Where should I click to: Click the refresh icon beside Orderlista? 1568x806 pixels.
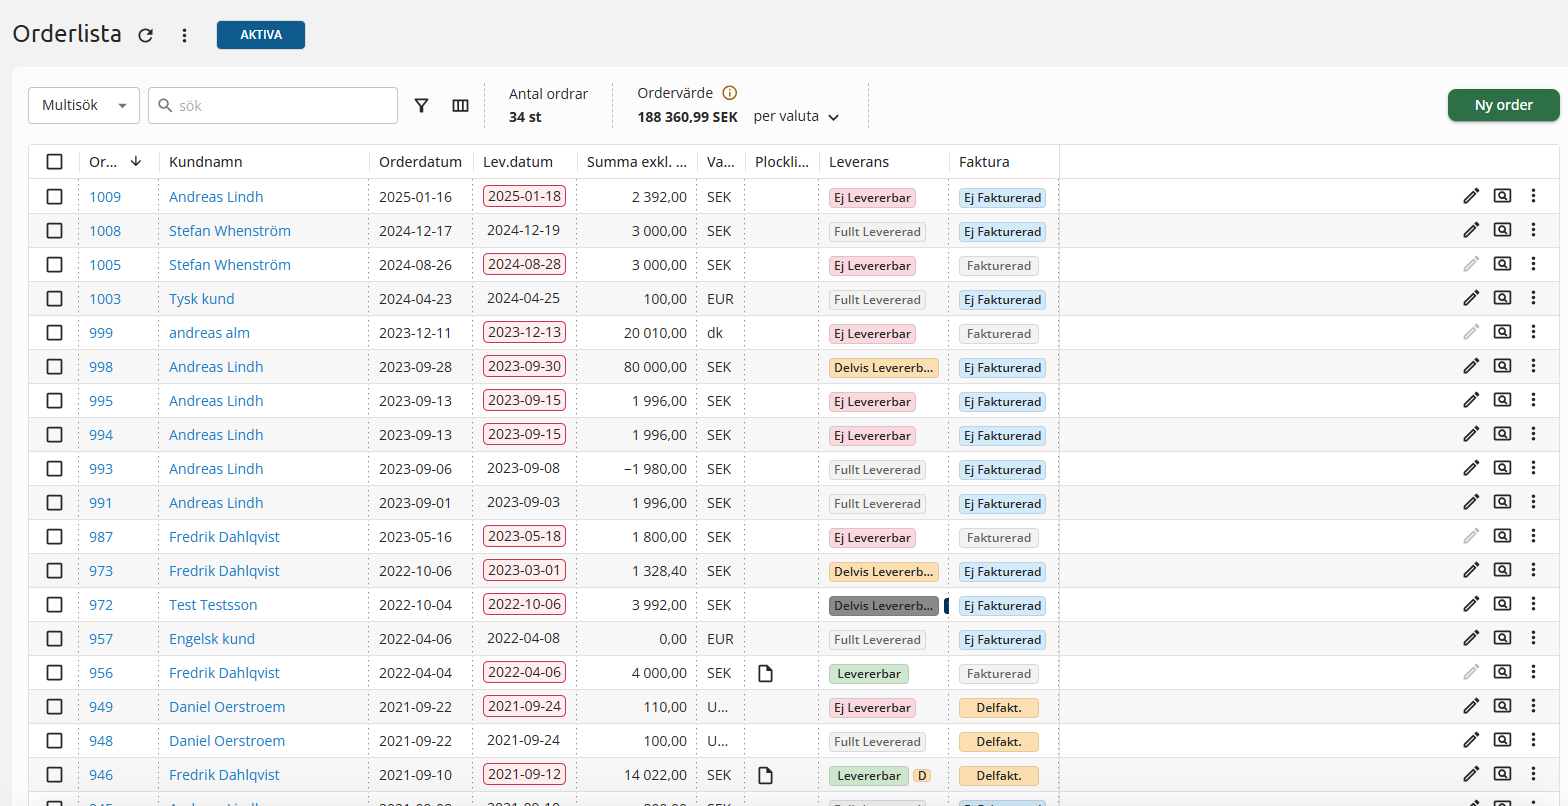(146, 35)
